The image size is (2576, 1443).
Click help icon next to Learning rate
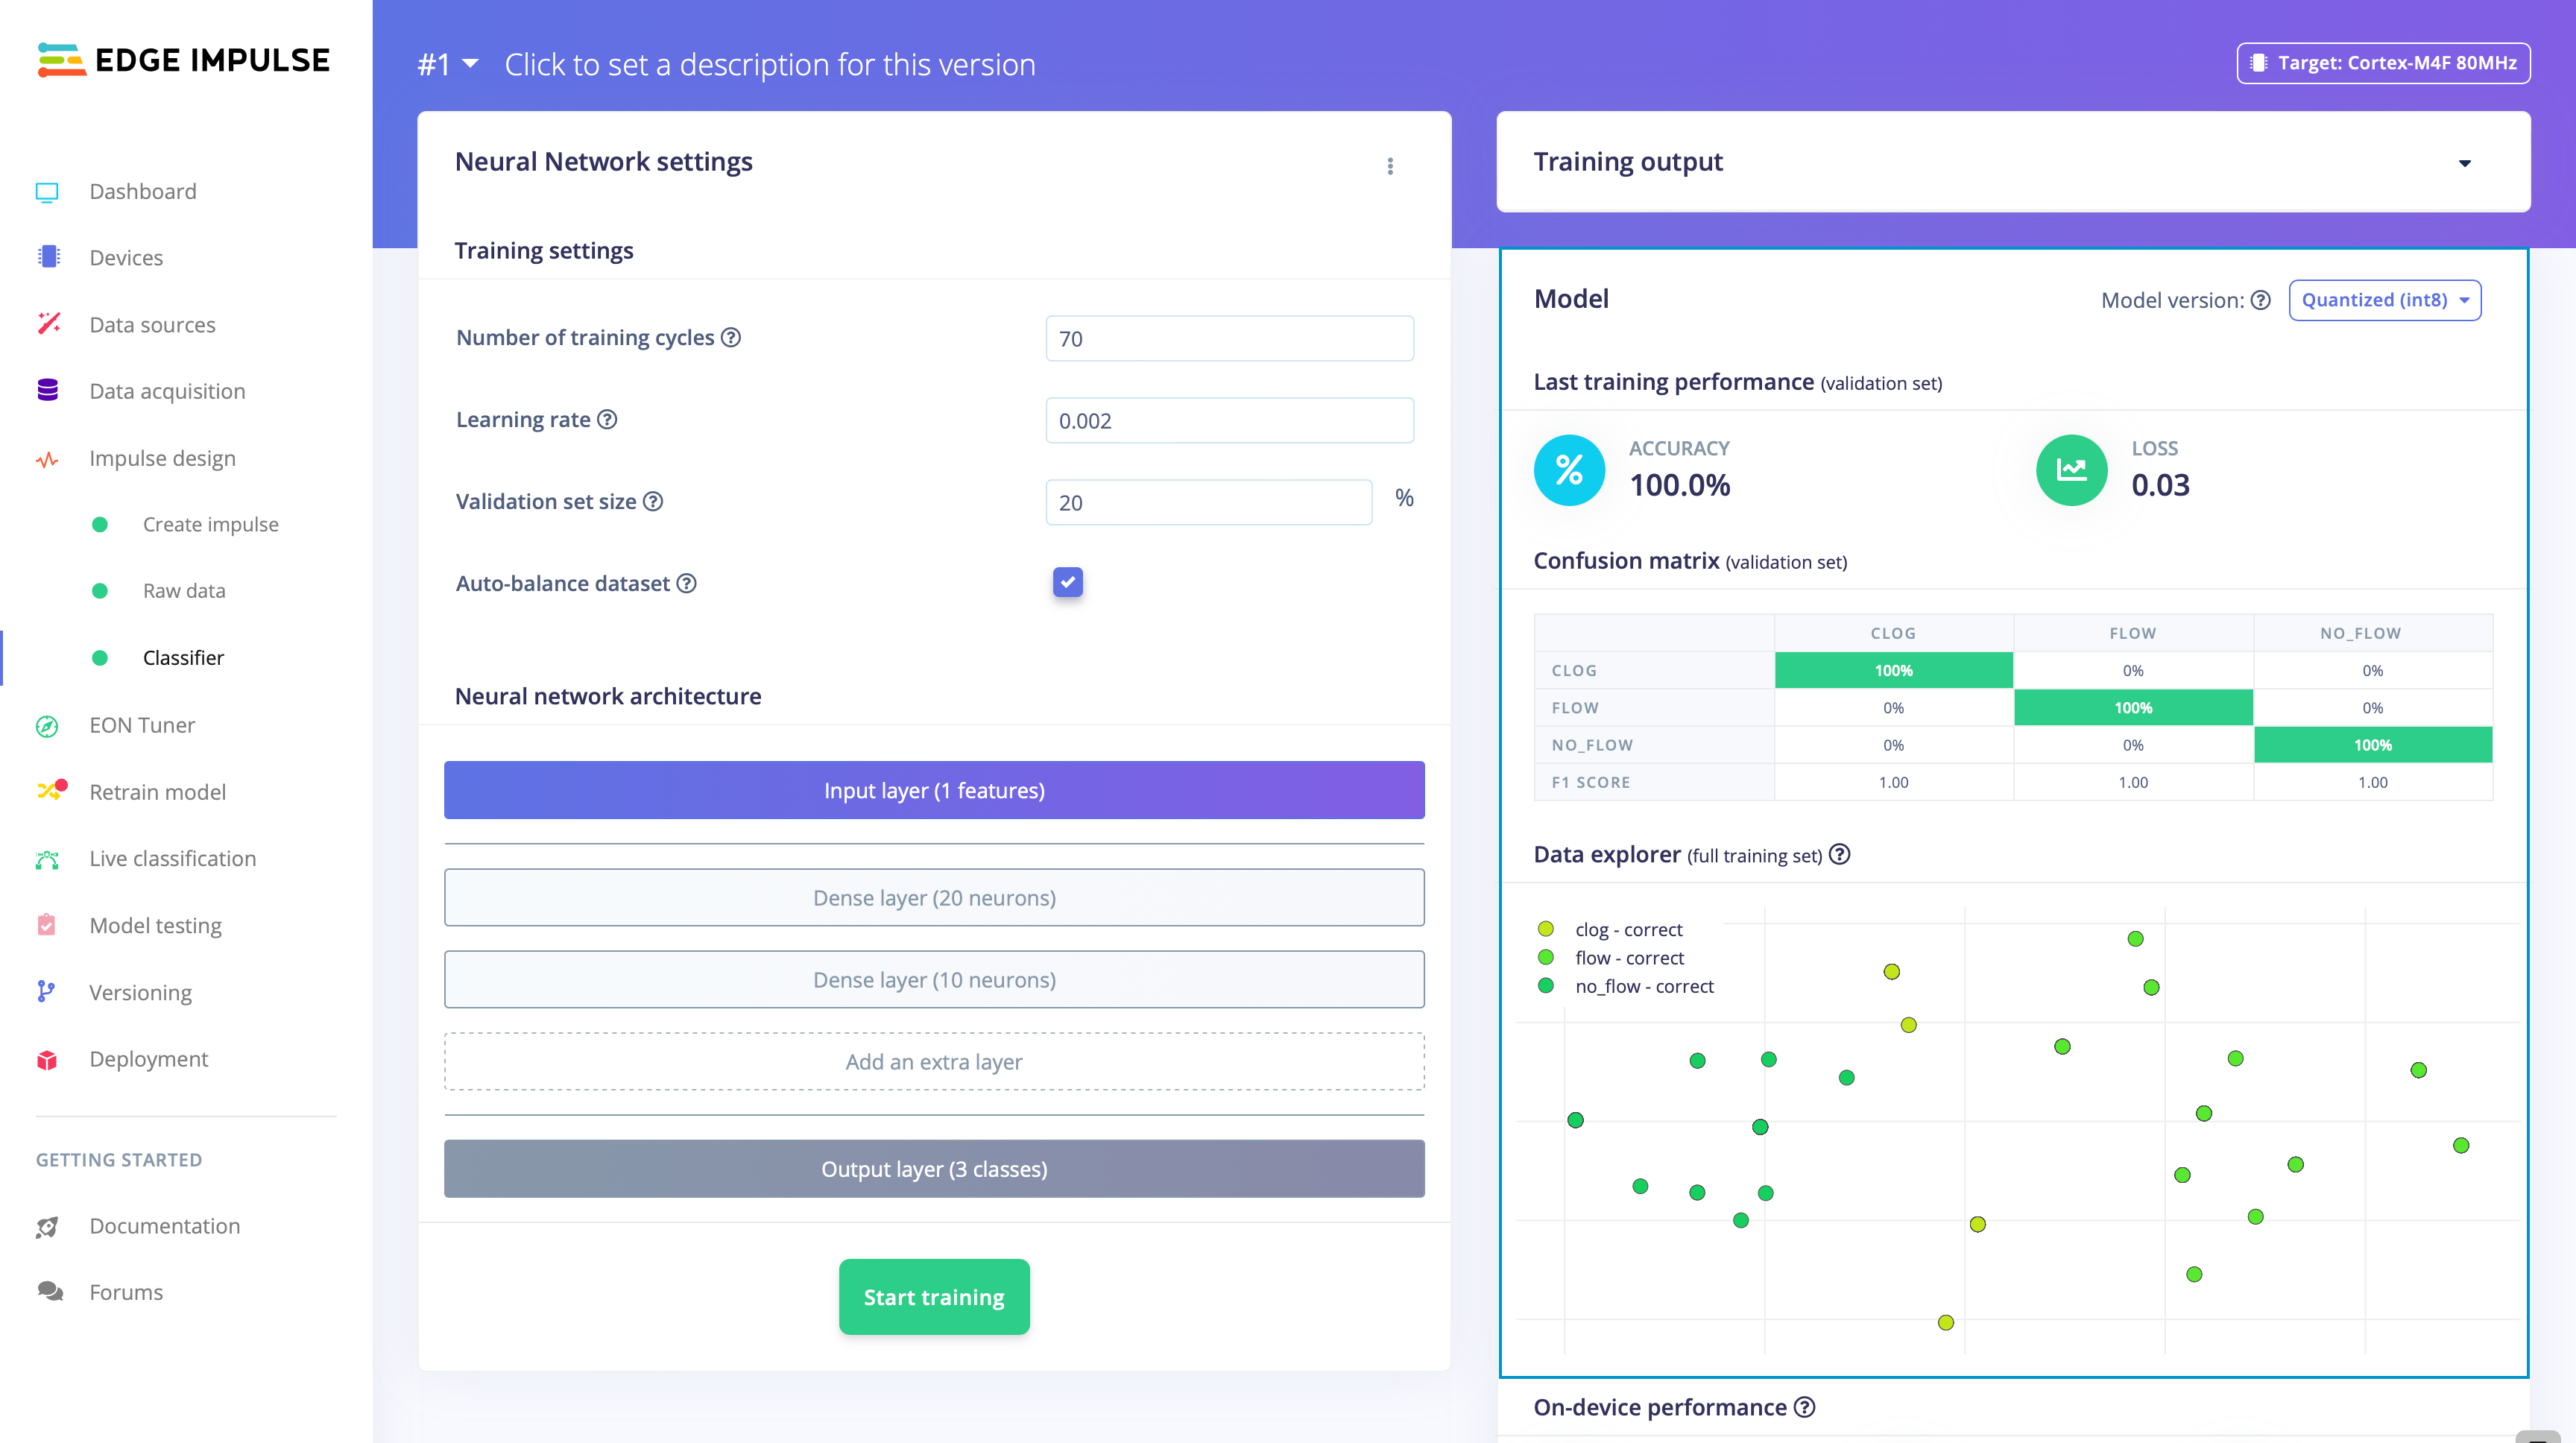click(x=607, y=419)
